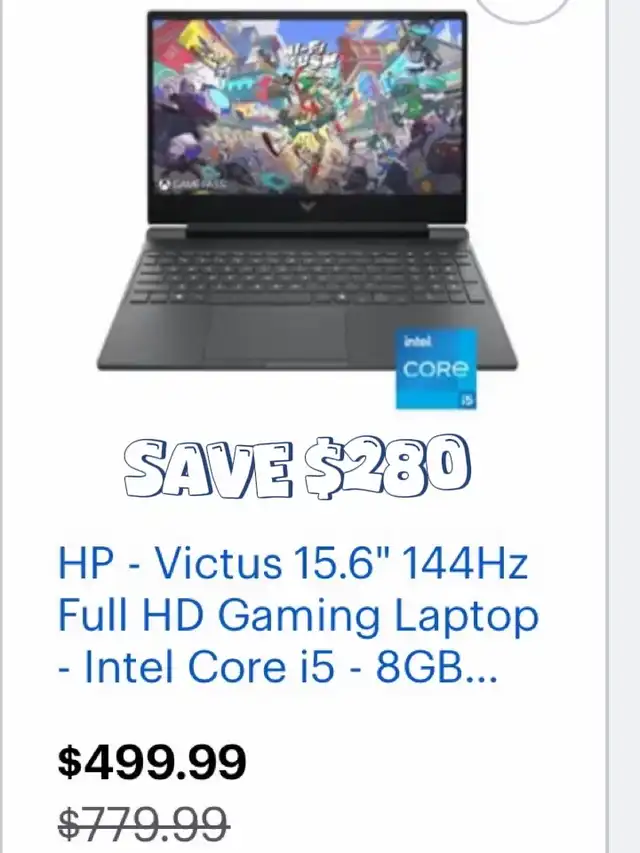Click the small i5 label on the badge

(466, 400)
